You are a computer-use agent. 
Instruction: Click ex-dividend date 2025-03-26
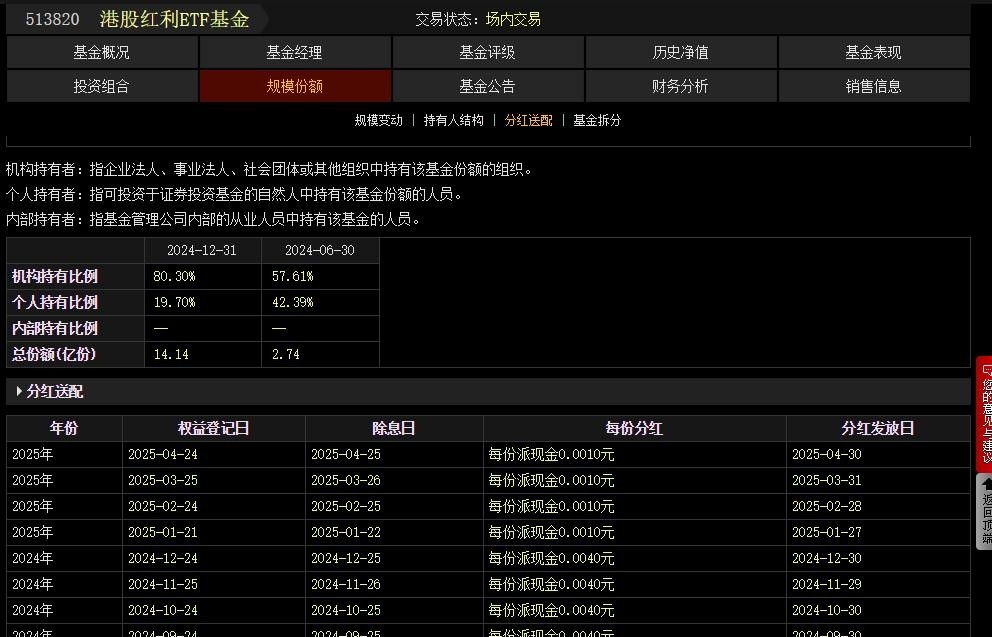(x=346, y=480)
